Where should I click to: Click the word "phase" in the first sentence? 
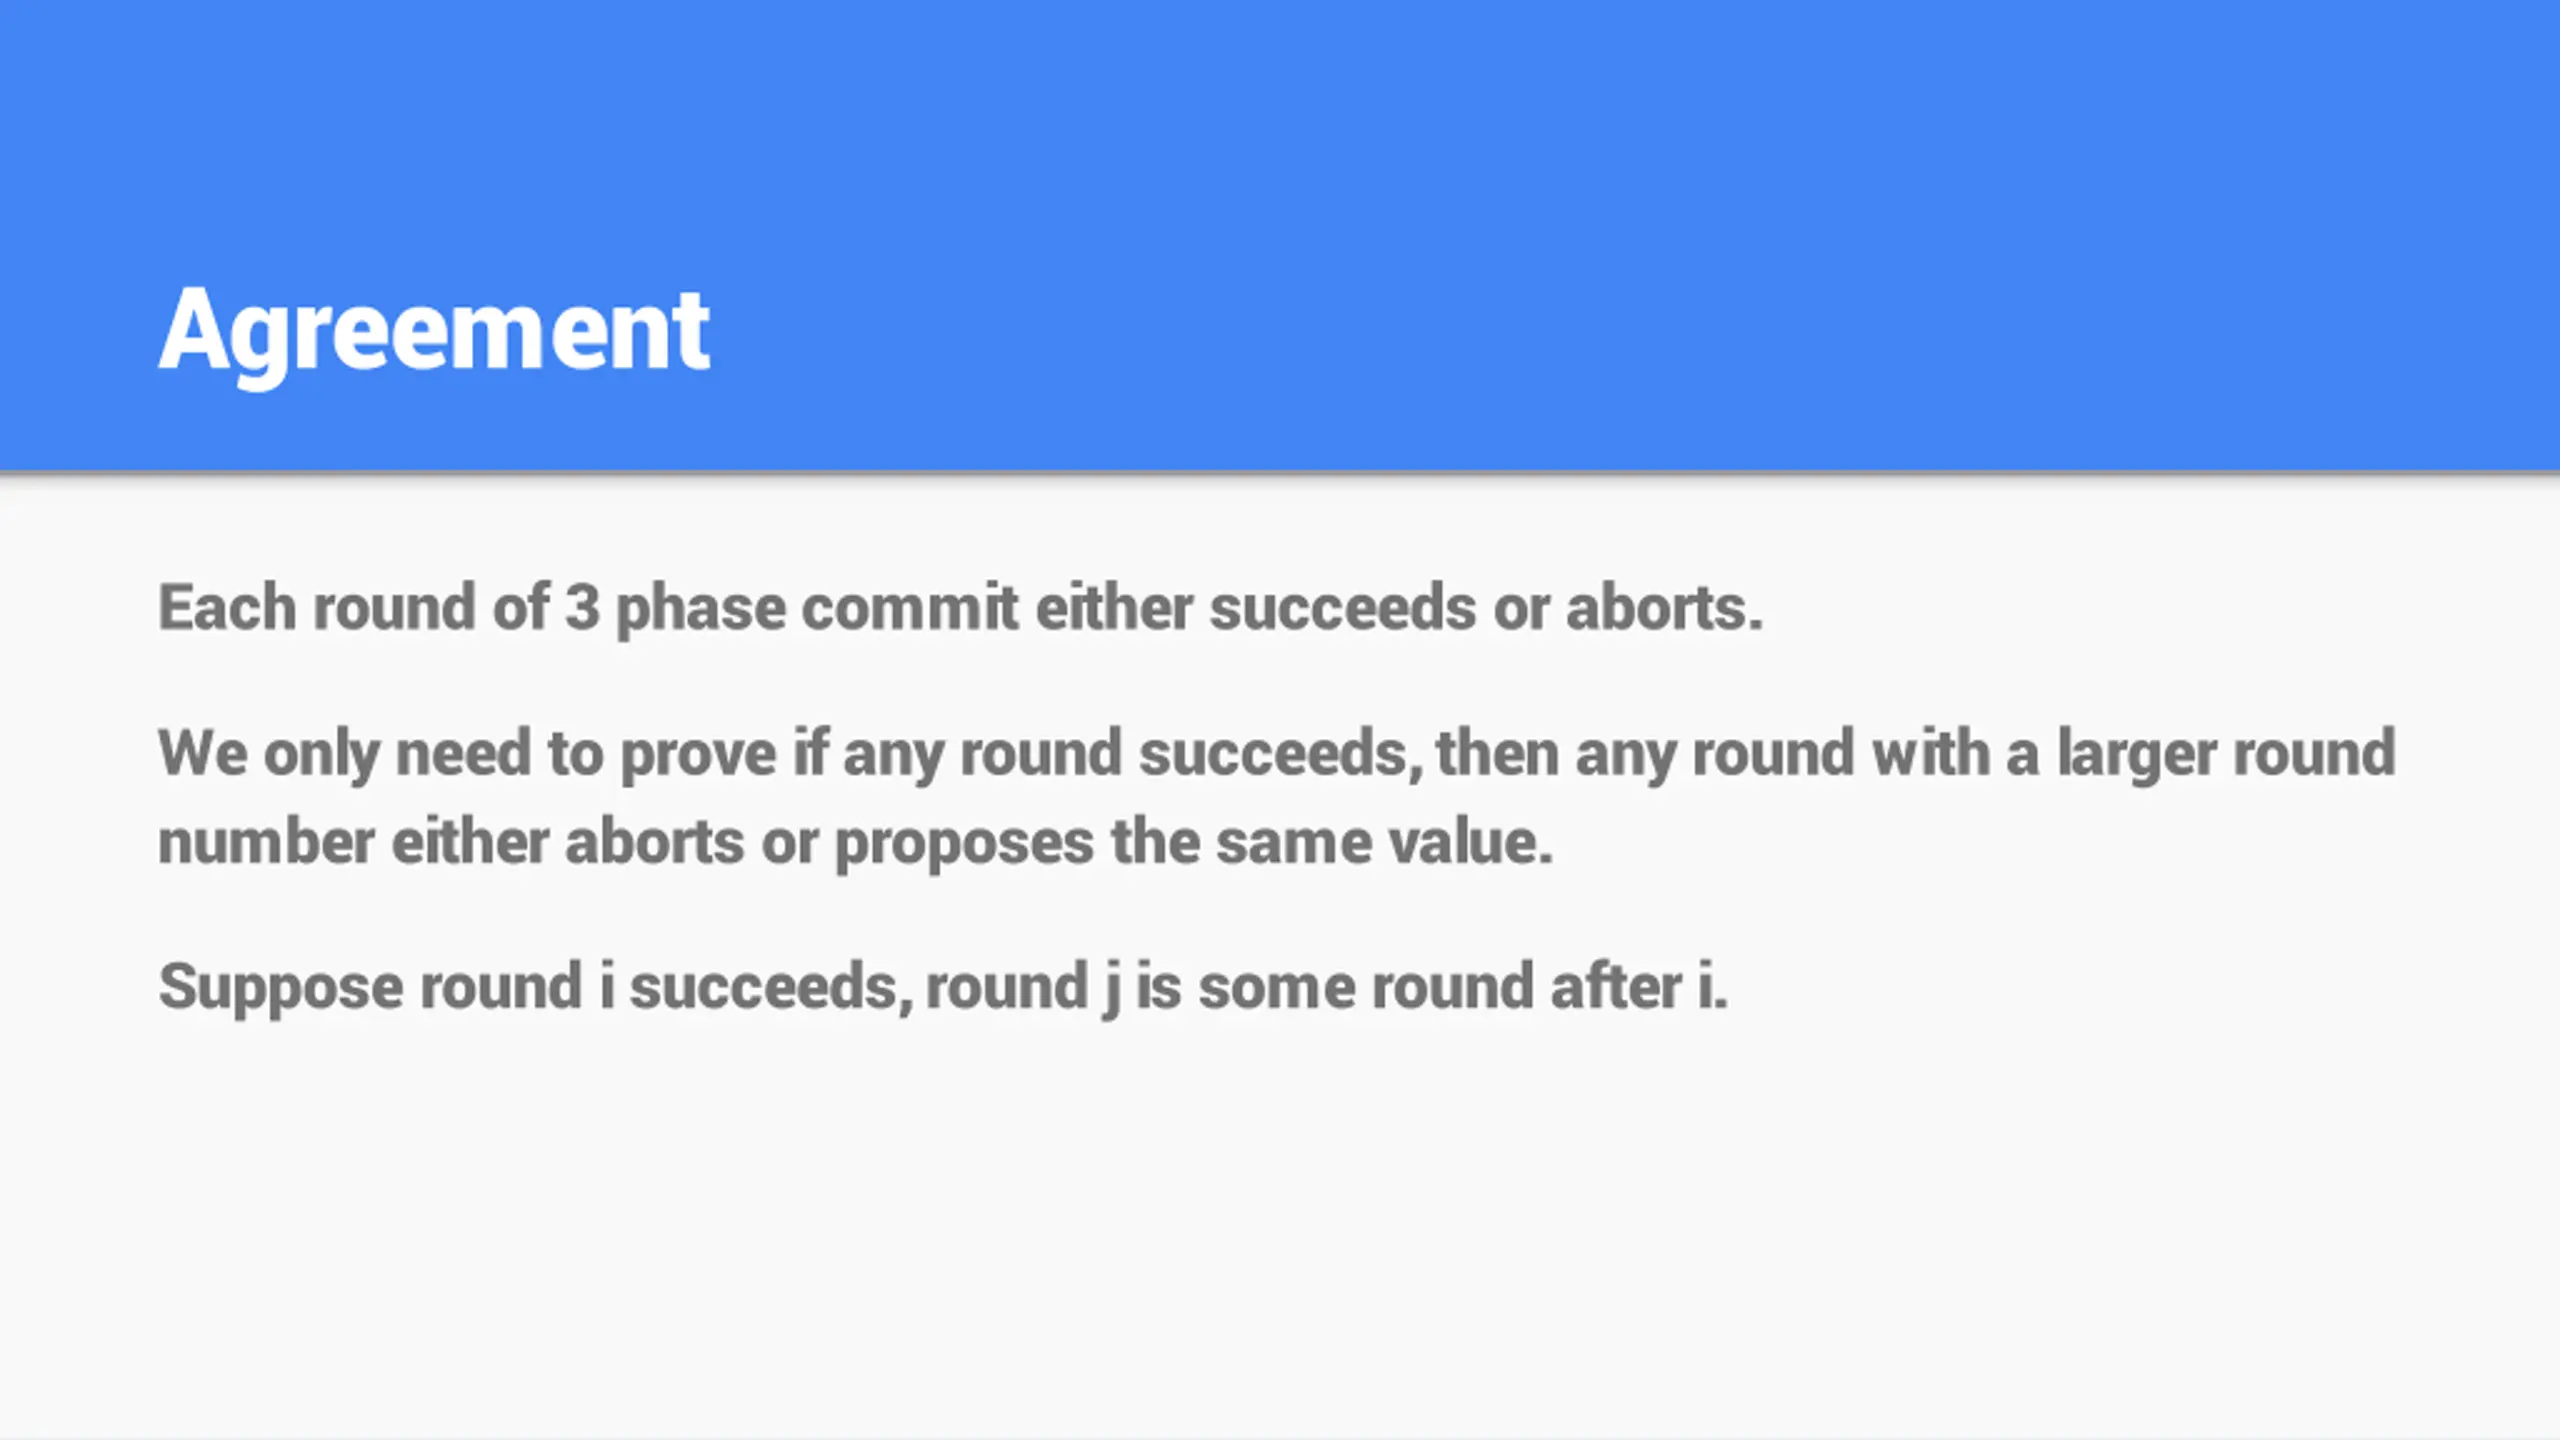coord(701,610)
